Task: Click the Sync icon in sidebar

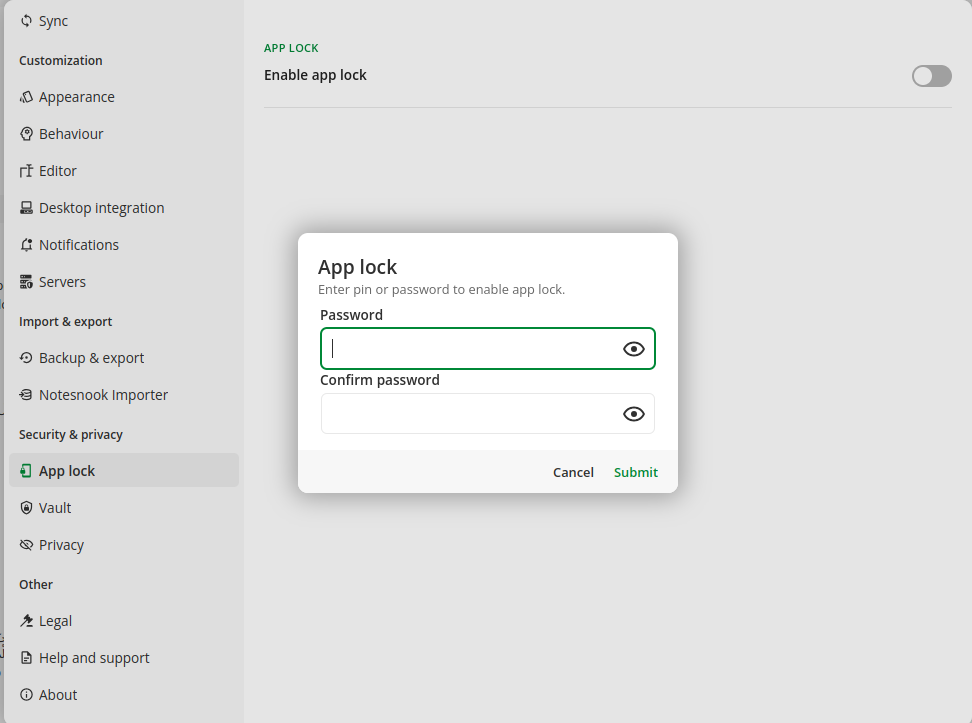Action: [x=26, y=21]
